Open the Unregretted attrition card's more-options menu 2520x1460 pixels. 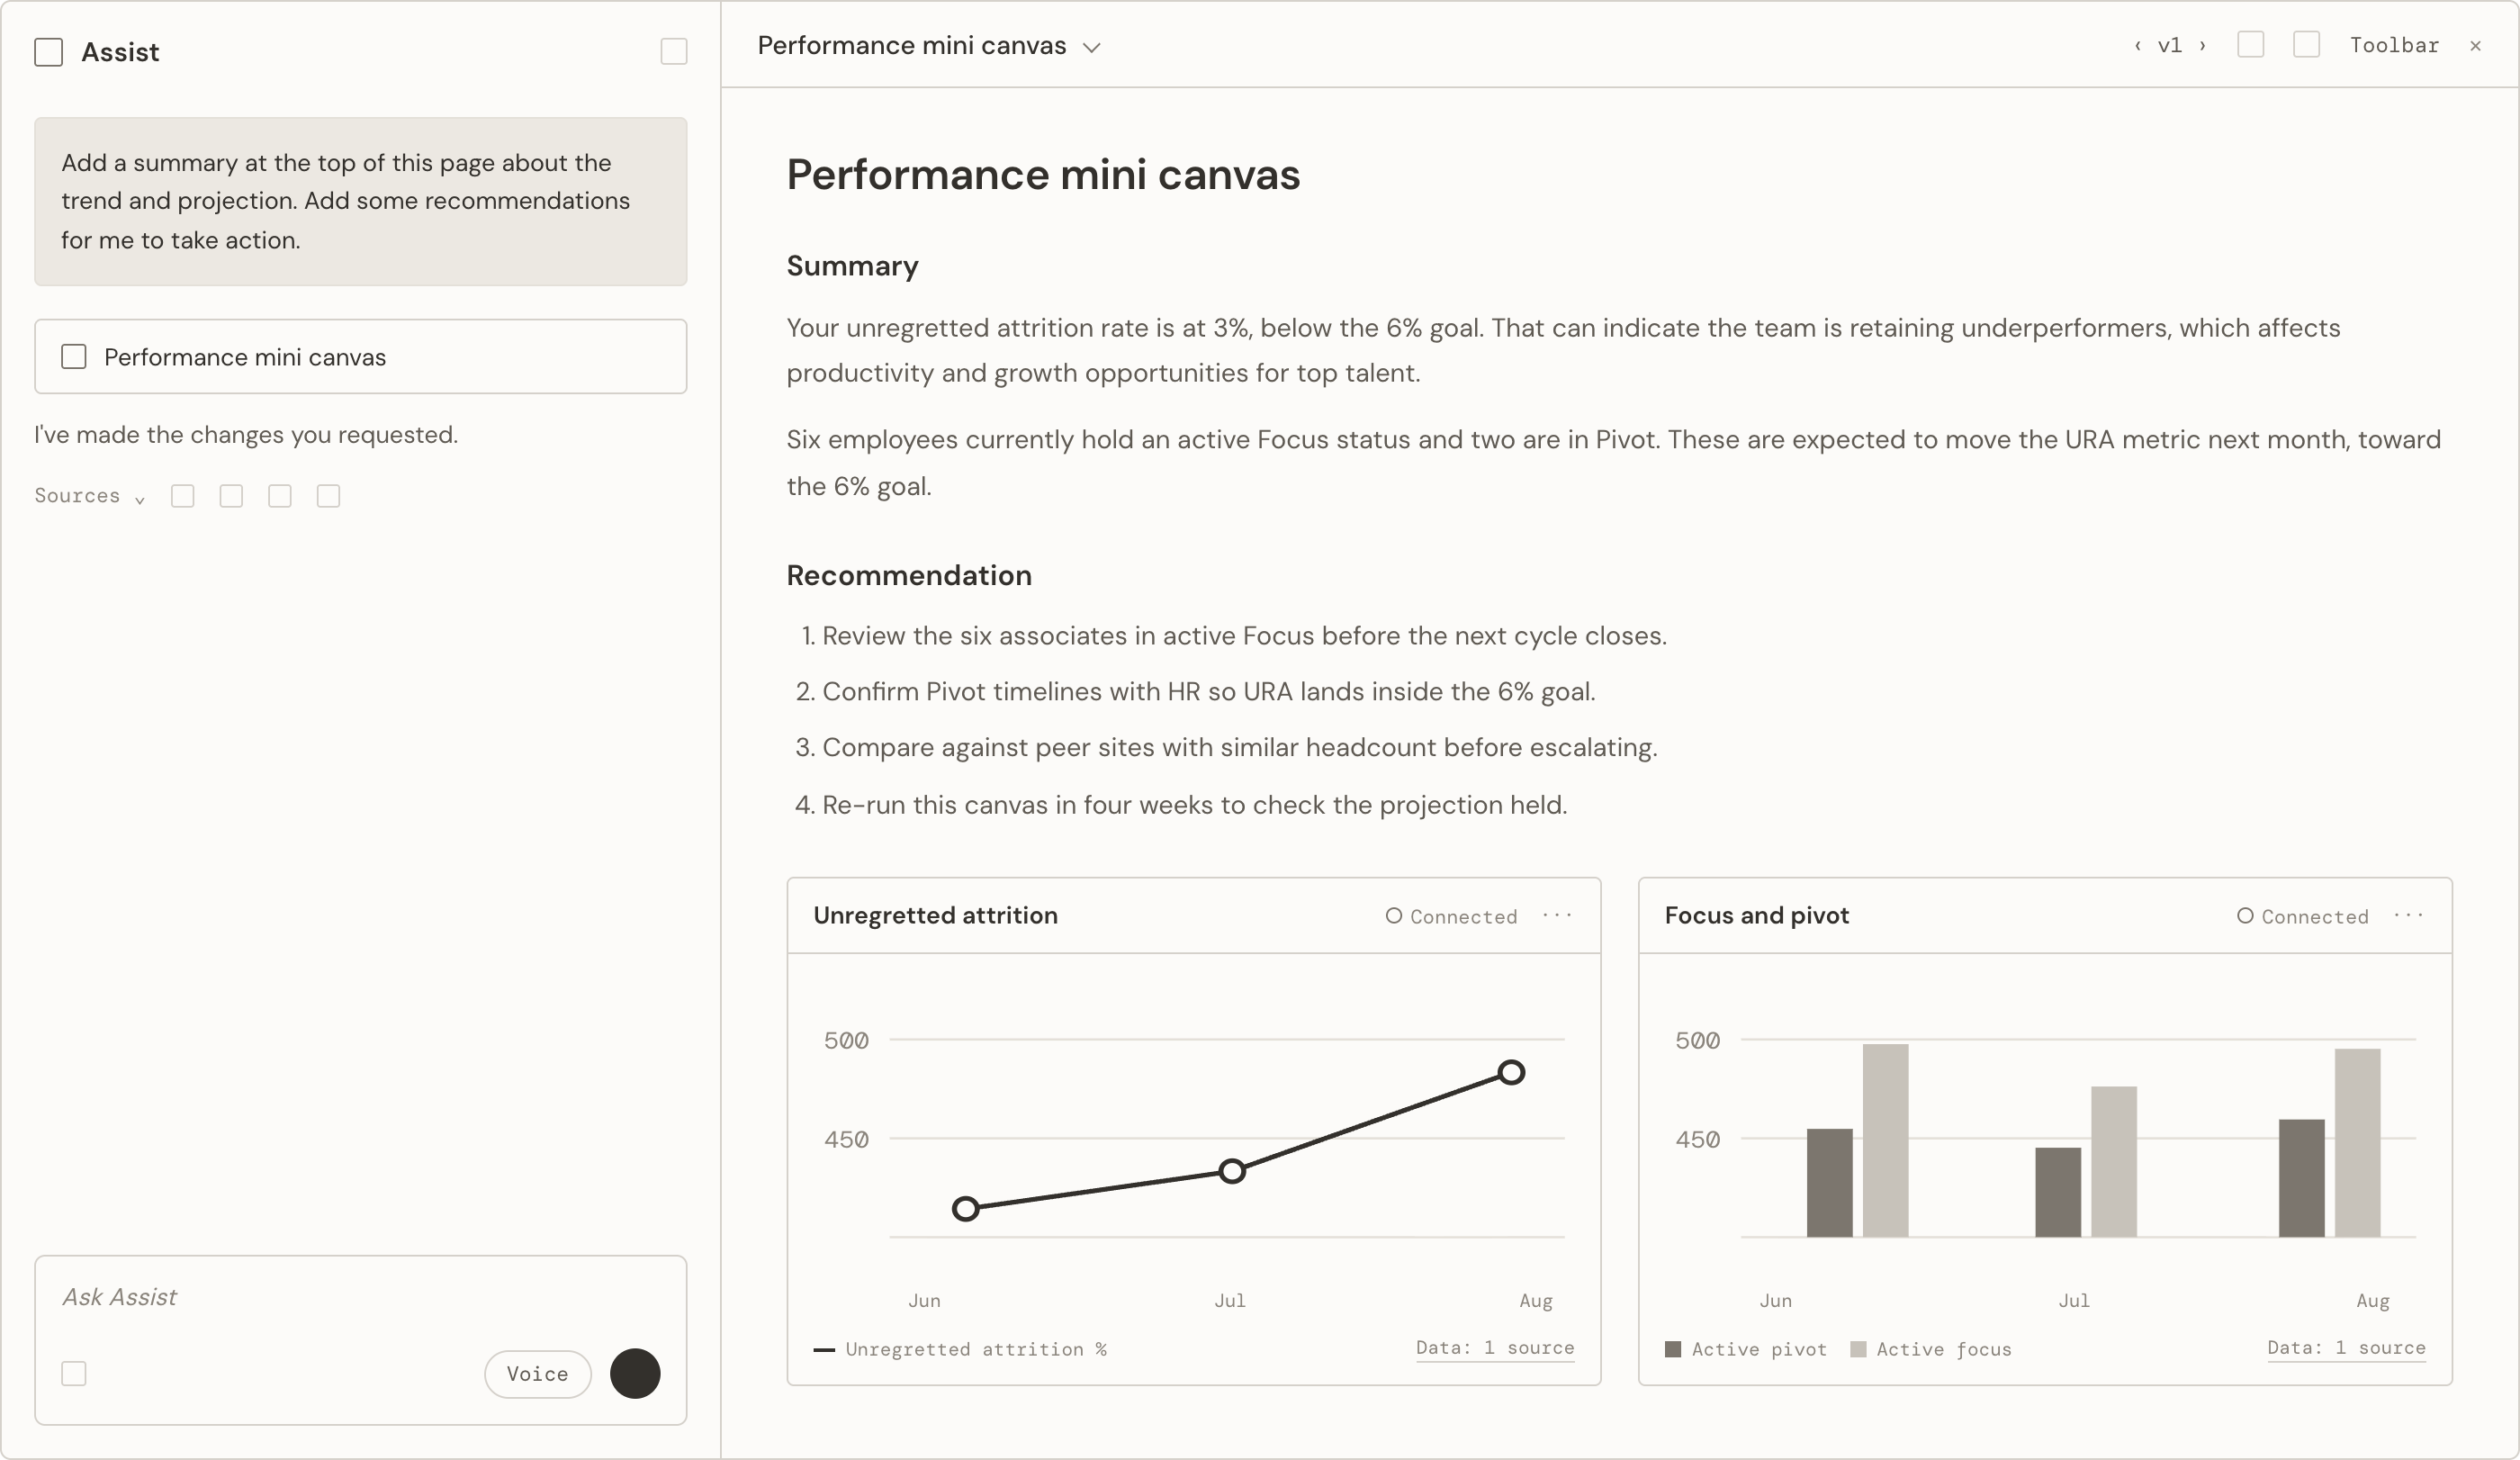(1557, 916)
